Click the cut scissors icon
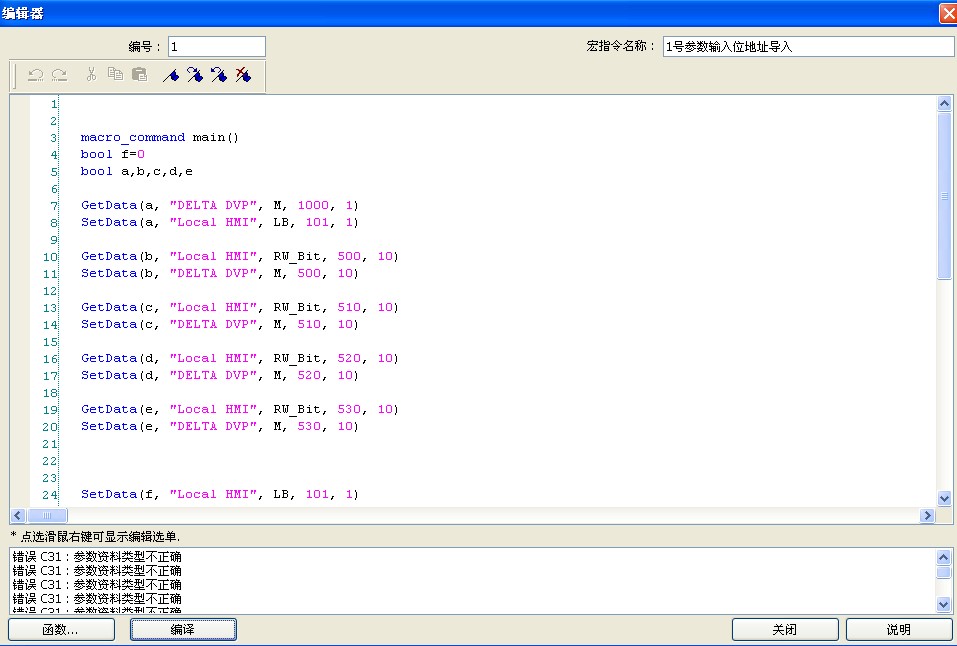 (x=91, y=75)
